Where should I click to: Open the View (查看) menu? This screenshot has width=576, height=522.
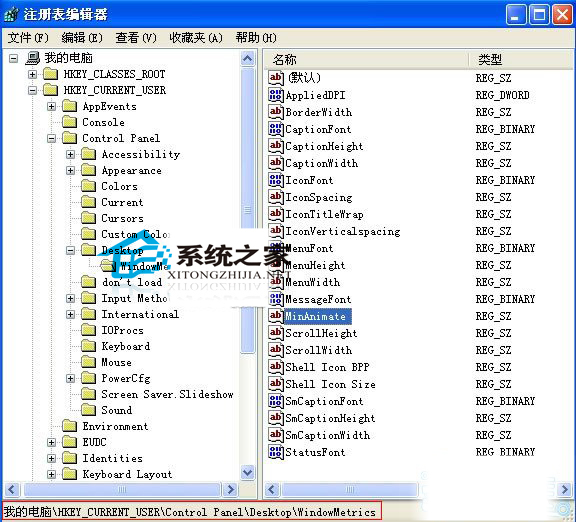point(136,37)
